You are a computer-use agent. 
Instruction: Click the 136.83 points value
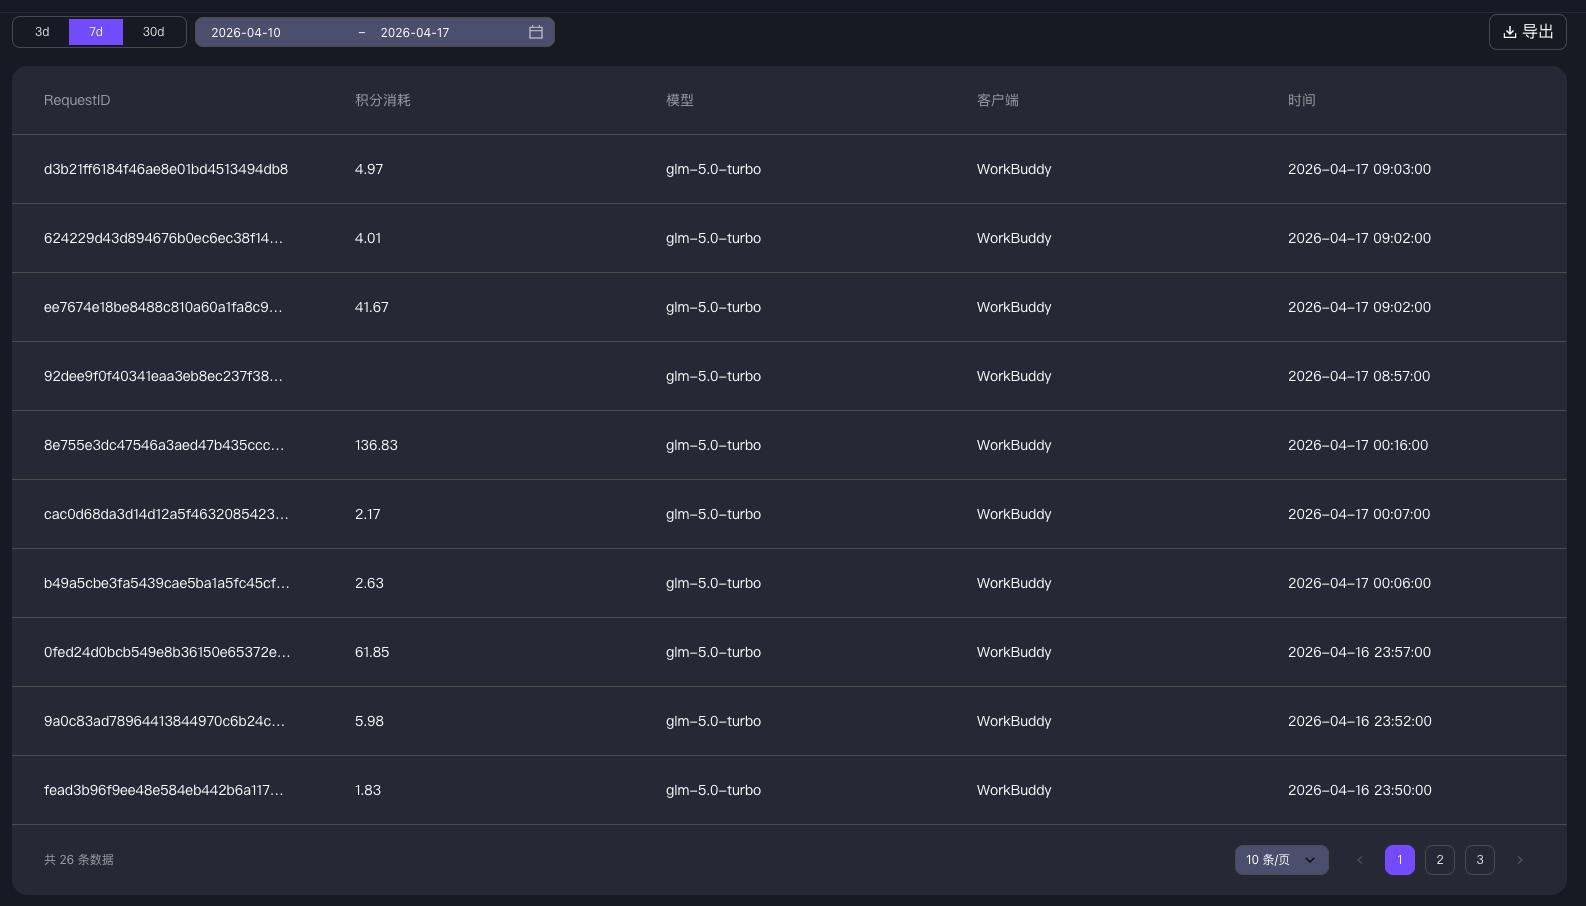[x=376, y=445]
